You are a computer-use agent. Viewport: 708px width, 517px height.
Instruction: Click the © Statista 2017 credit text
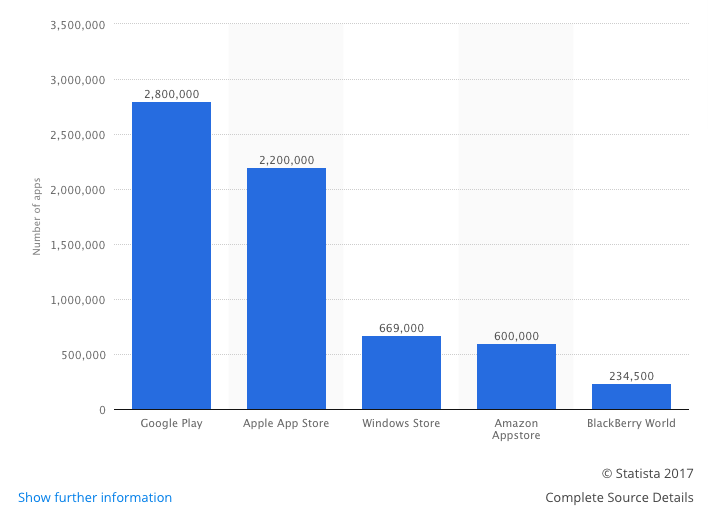point(647,473)
